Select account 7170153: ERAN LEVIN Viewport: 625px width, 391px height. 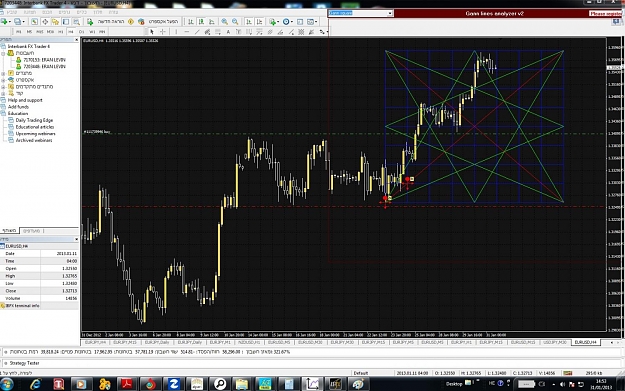(x=44, y=60)
